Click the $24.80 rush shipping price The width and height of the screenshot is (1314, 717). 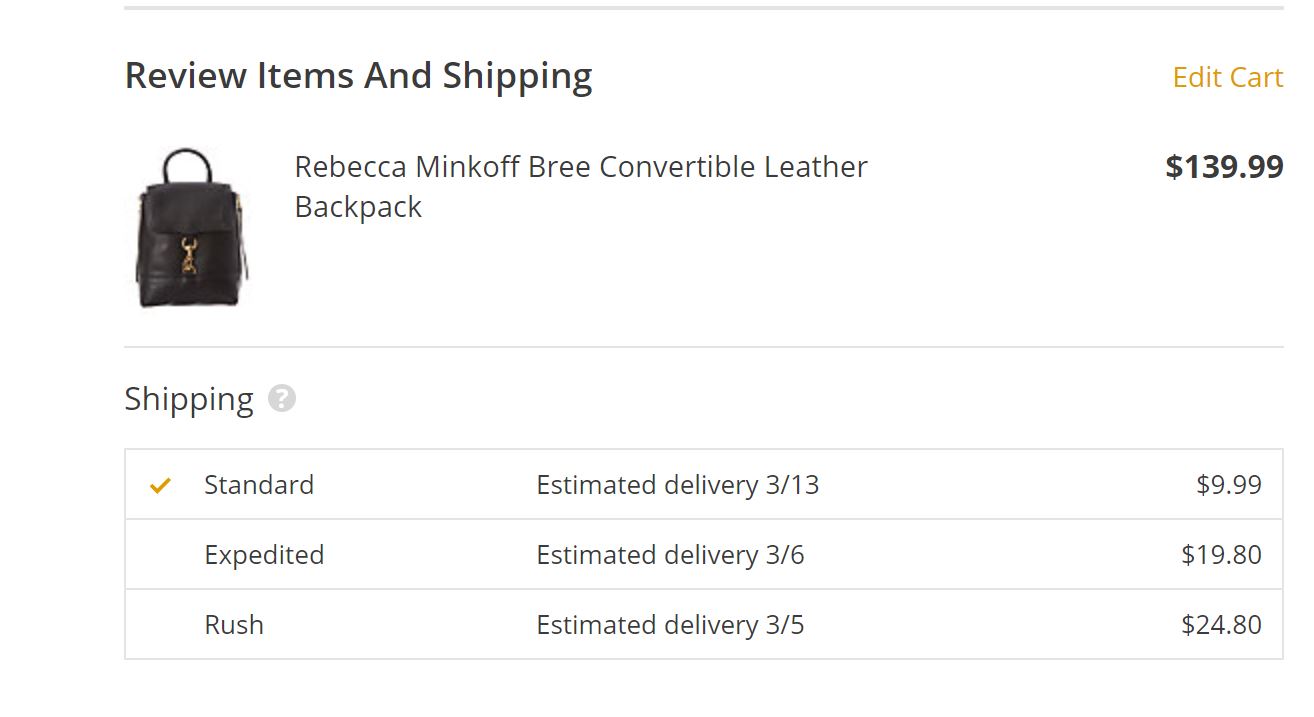[1221, 625]
